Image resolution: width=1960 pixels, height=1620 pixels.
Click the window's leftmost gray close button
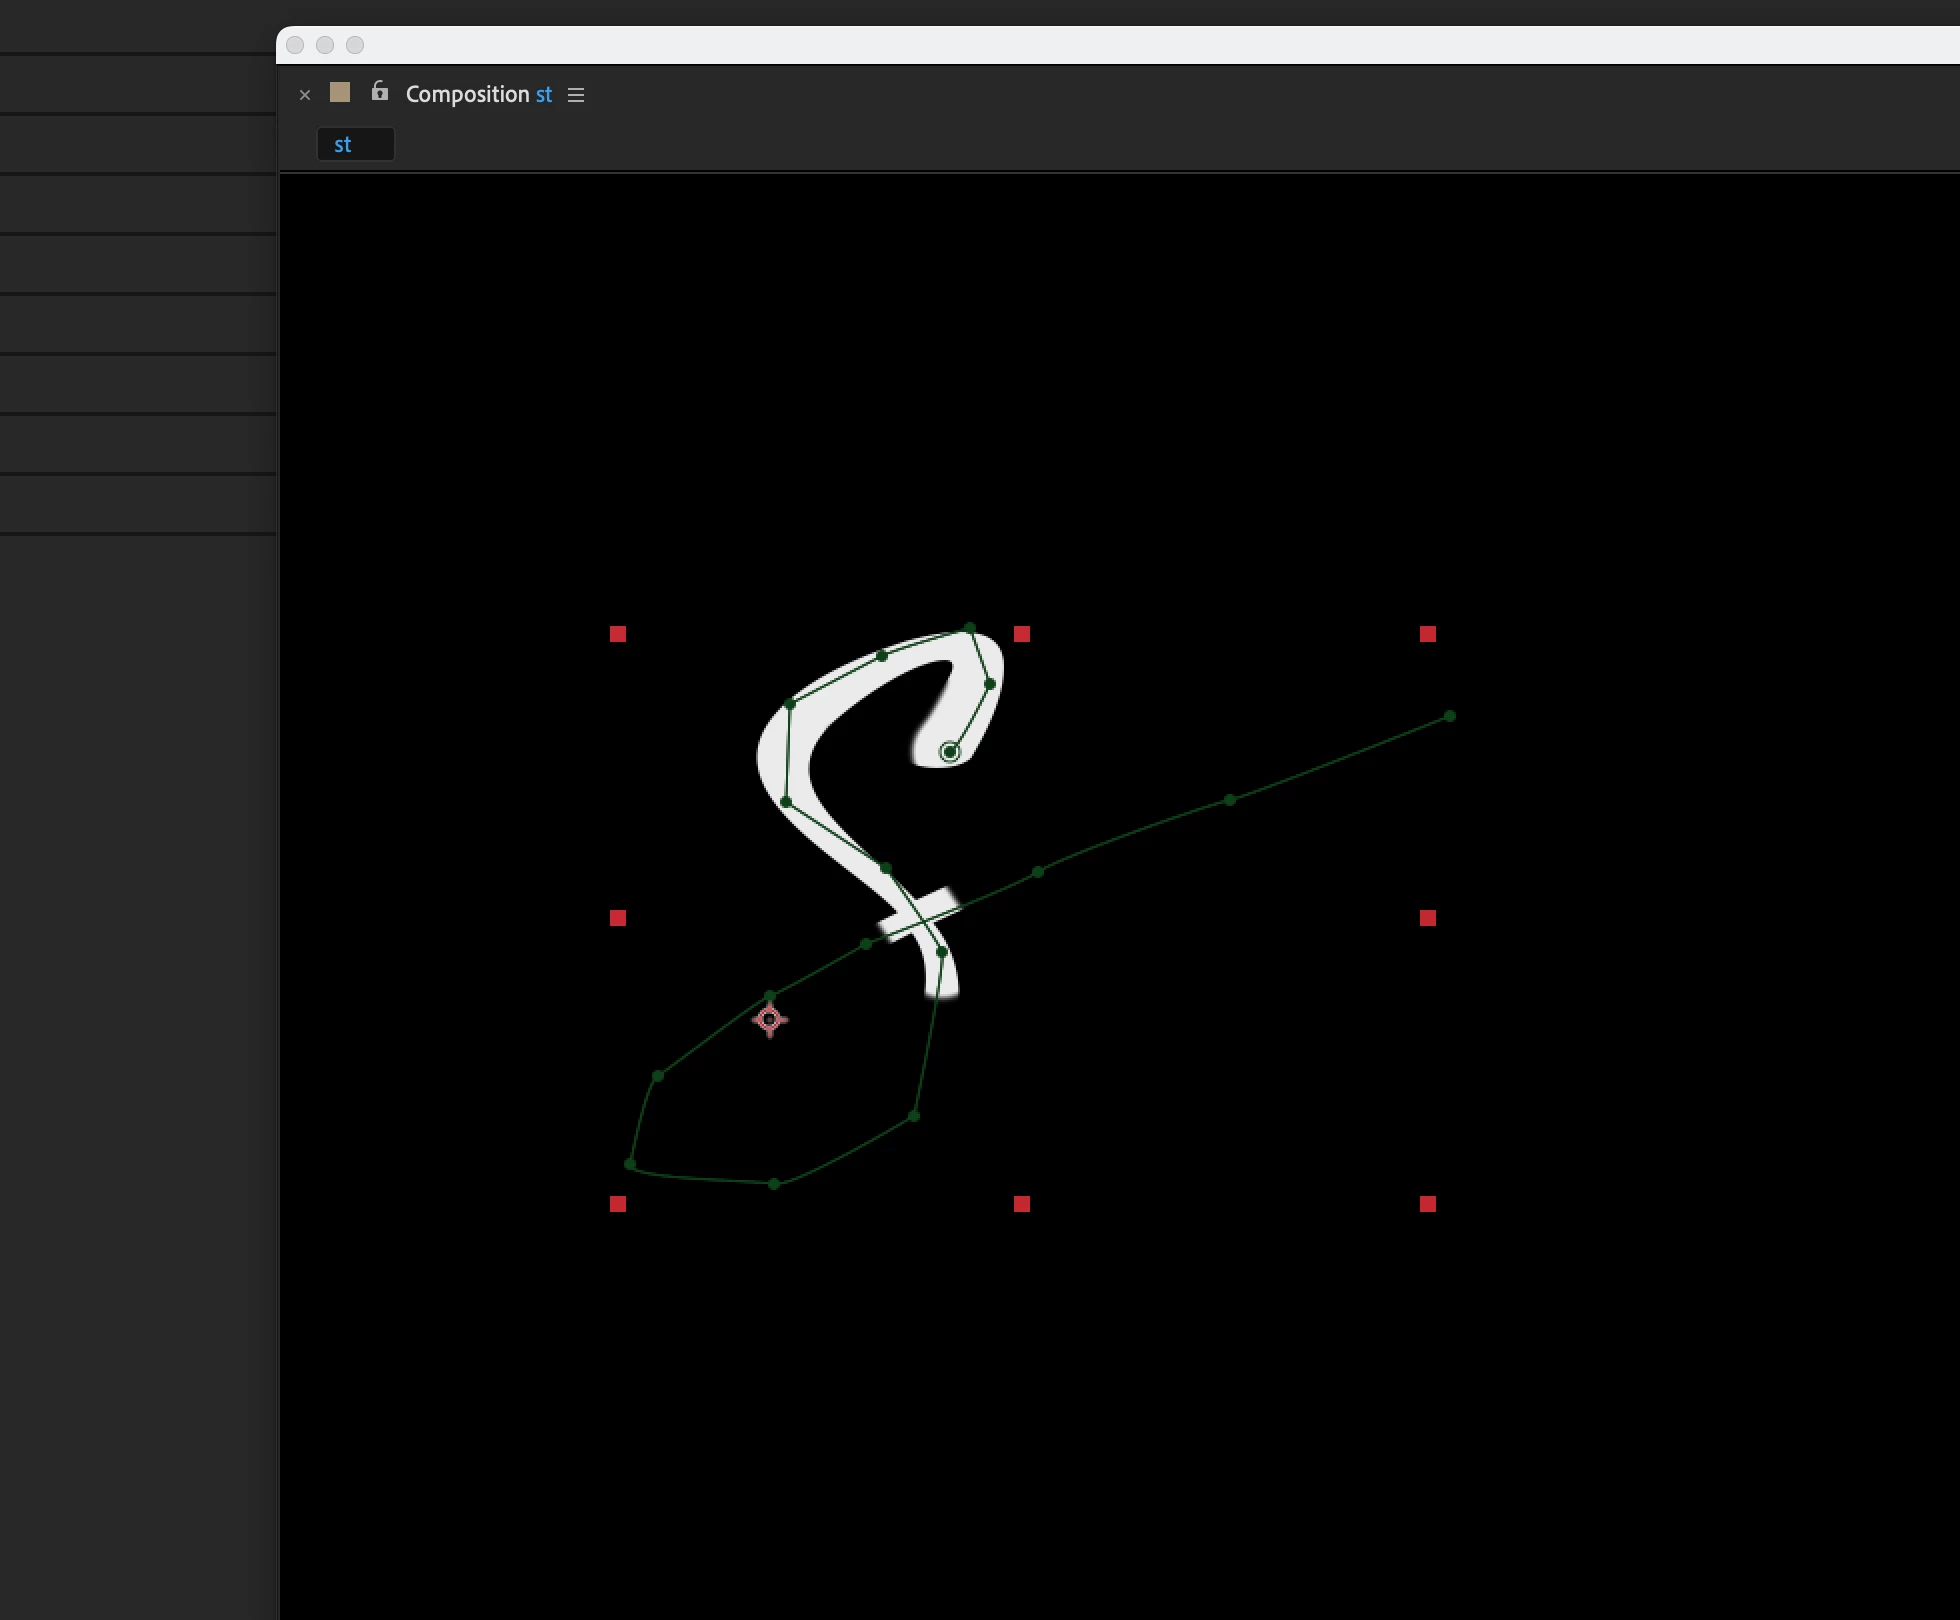click(295, 45)
